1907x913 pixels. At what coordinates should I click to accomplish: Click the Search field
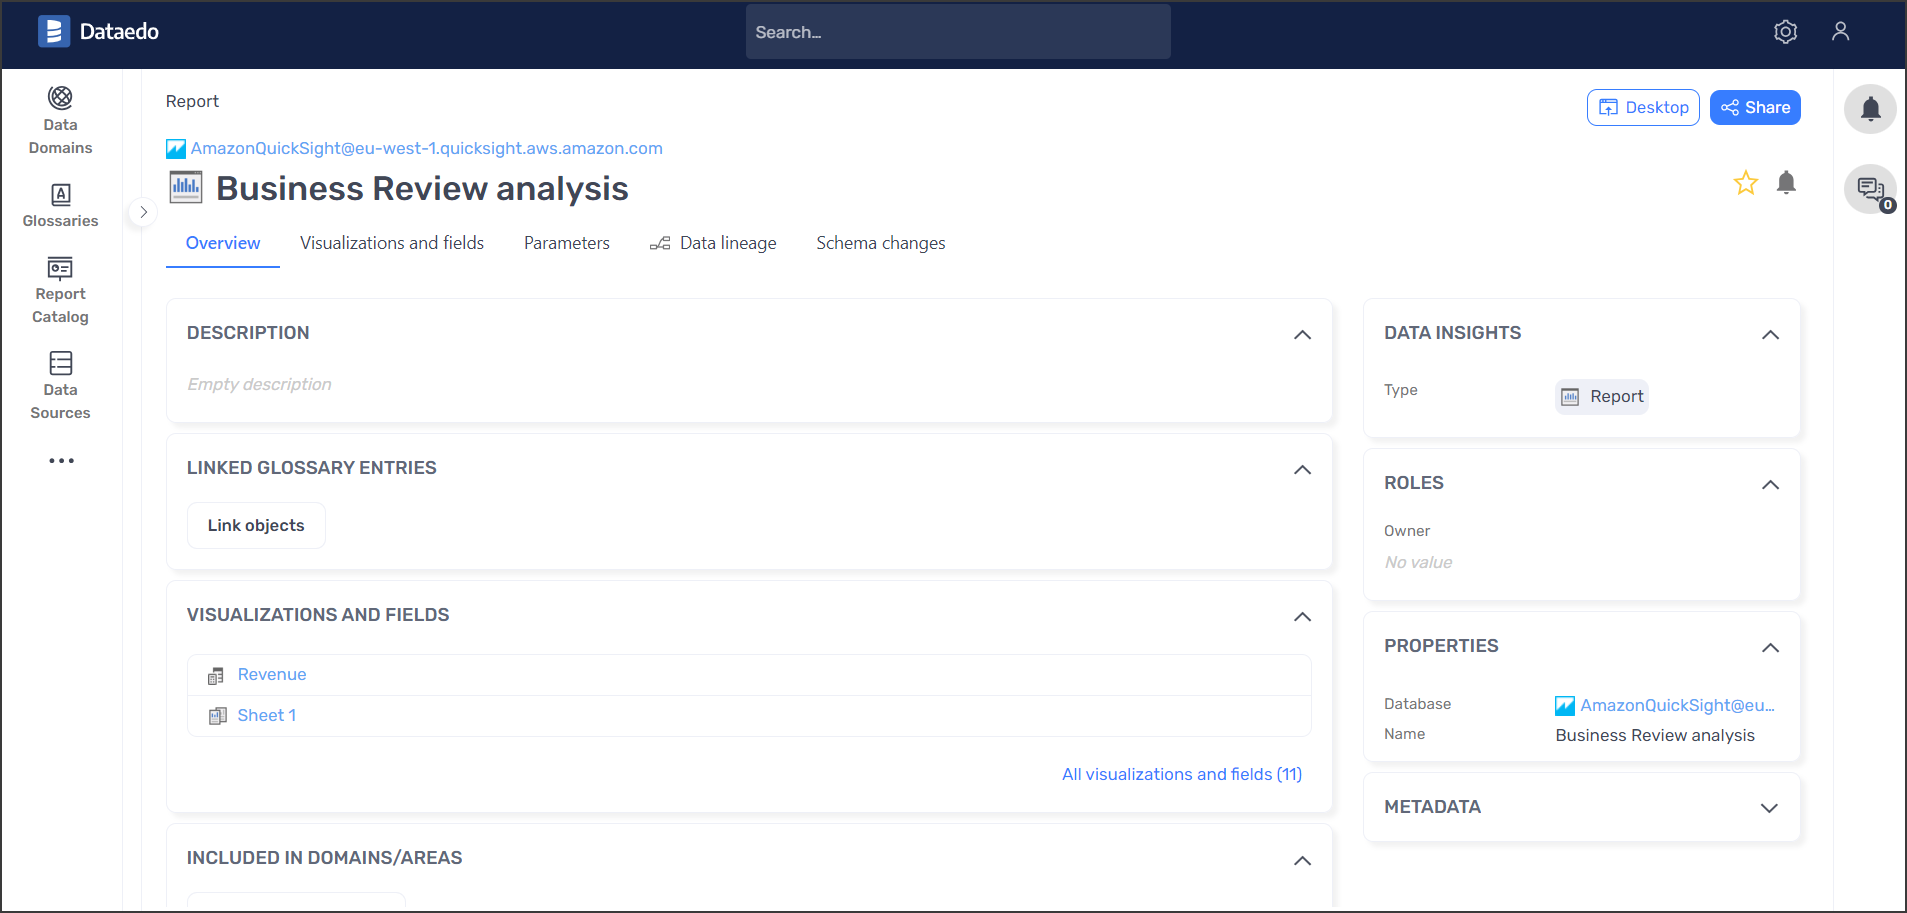958,32
